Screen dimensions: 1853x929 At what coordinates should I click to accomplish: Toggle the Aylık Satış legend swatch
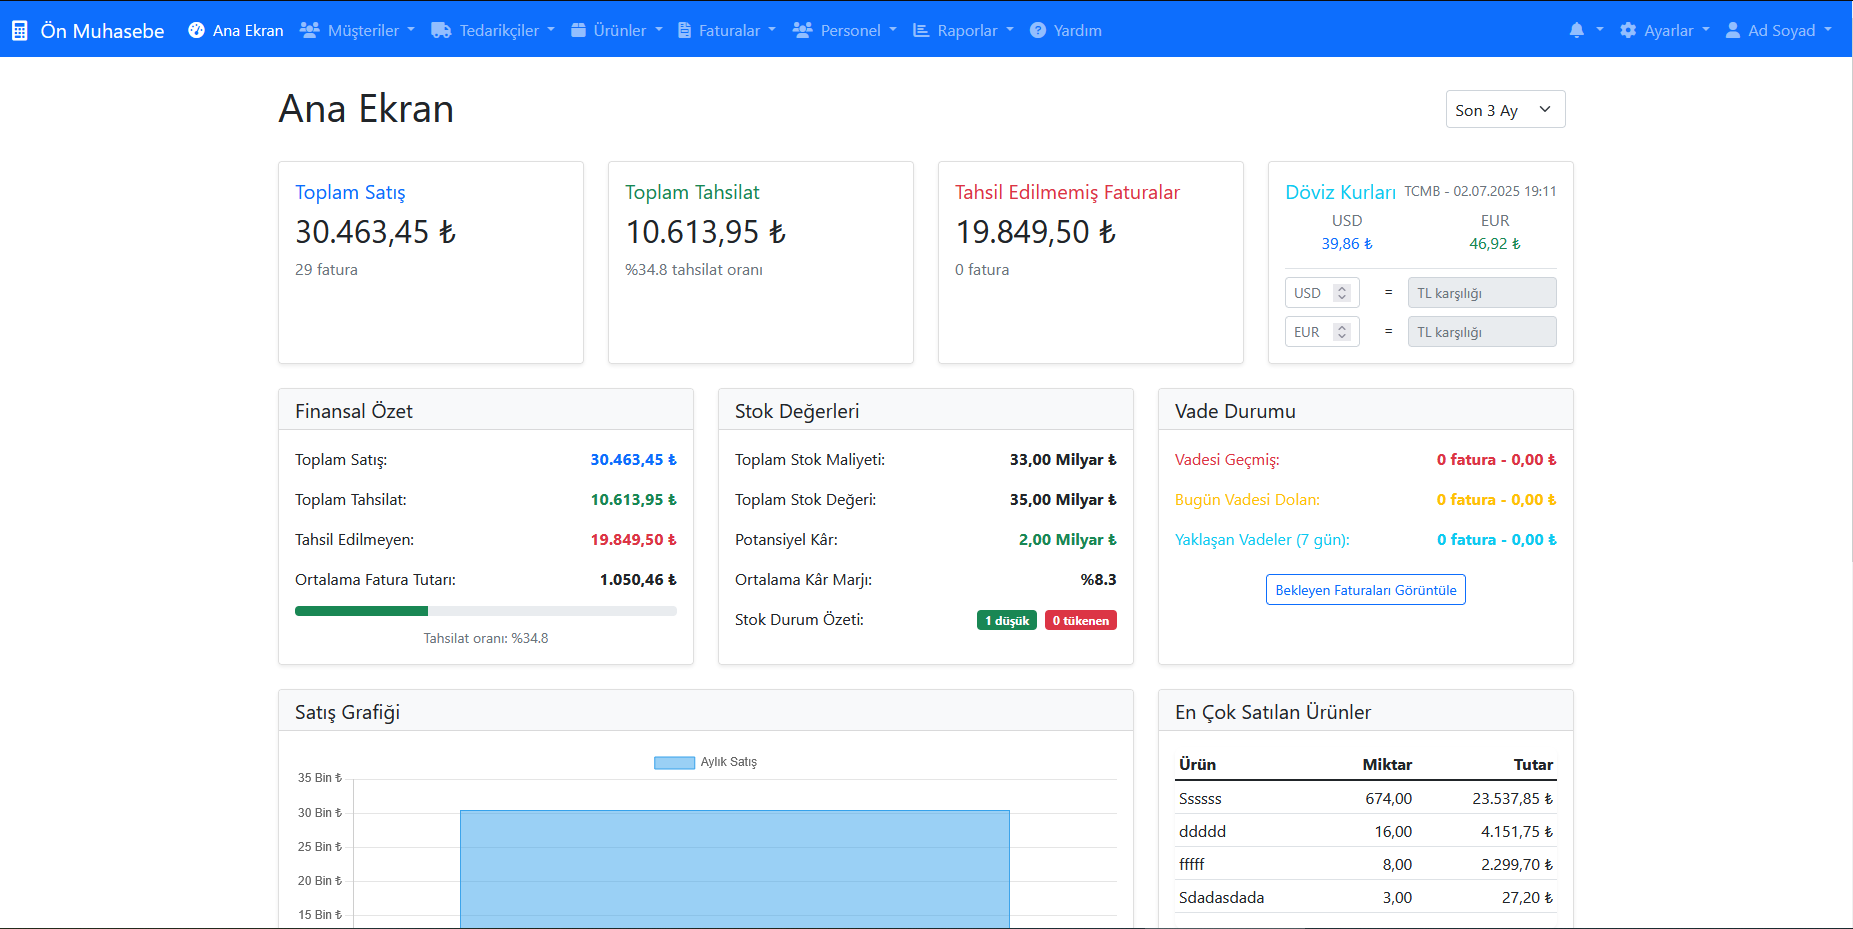click(x=674, y=763)
